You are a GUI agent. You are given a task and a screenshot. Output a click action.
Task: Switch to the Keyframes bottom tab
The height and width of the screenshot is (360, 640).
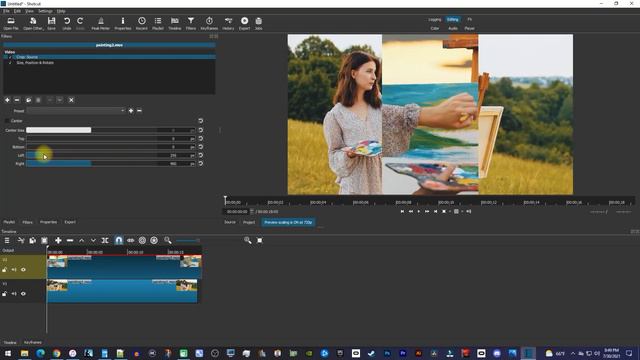(x=33, y=342)
